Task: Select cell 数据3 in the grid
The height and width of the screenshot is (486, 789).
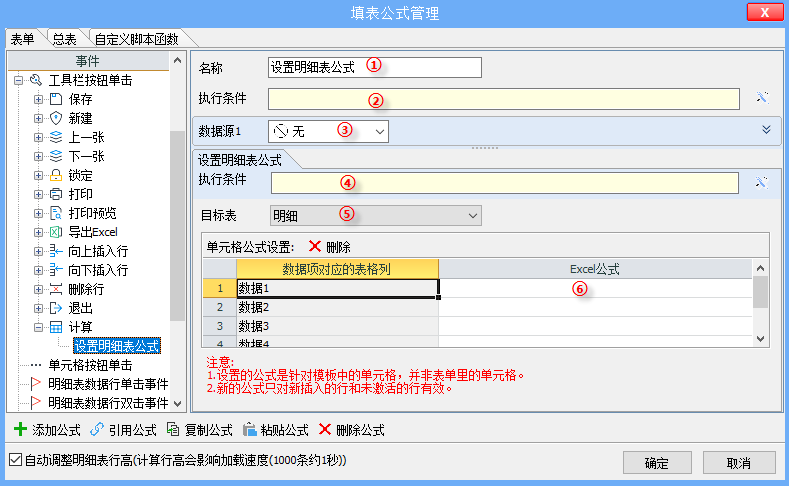Action: [x=337, y=326]
